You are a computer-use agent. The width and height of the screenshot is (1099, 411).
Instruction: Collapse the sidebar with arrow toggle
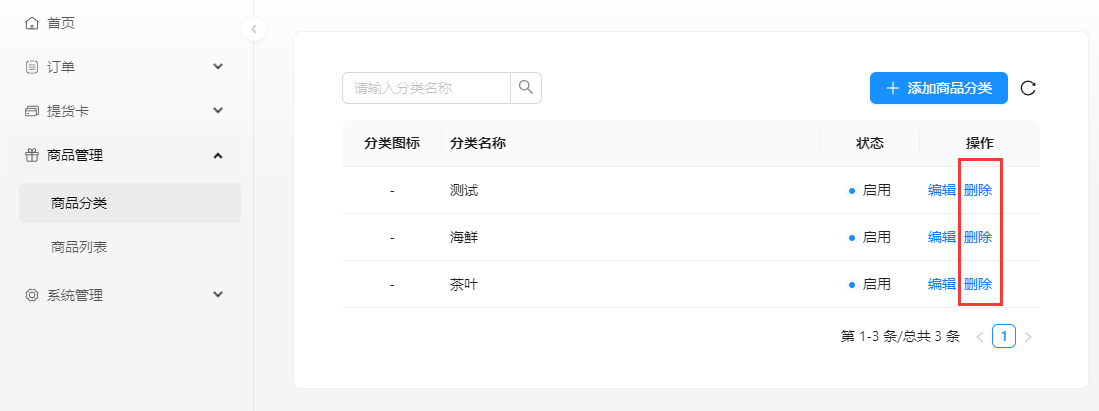pos(254,29)
